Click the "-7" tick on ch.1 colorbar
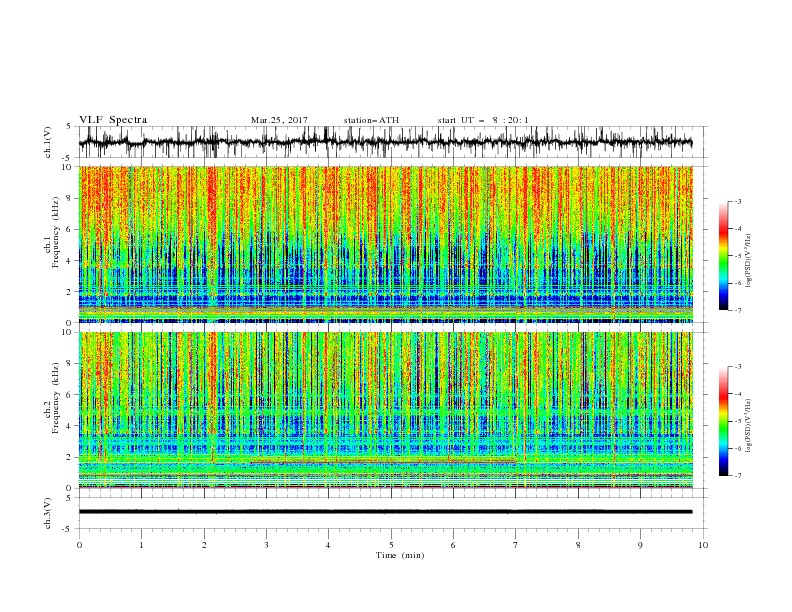The height and width of the screenshot is (612, 792). click(x=737, y=310)
